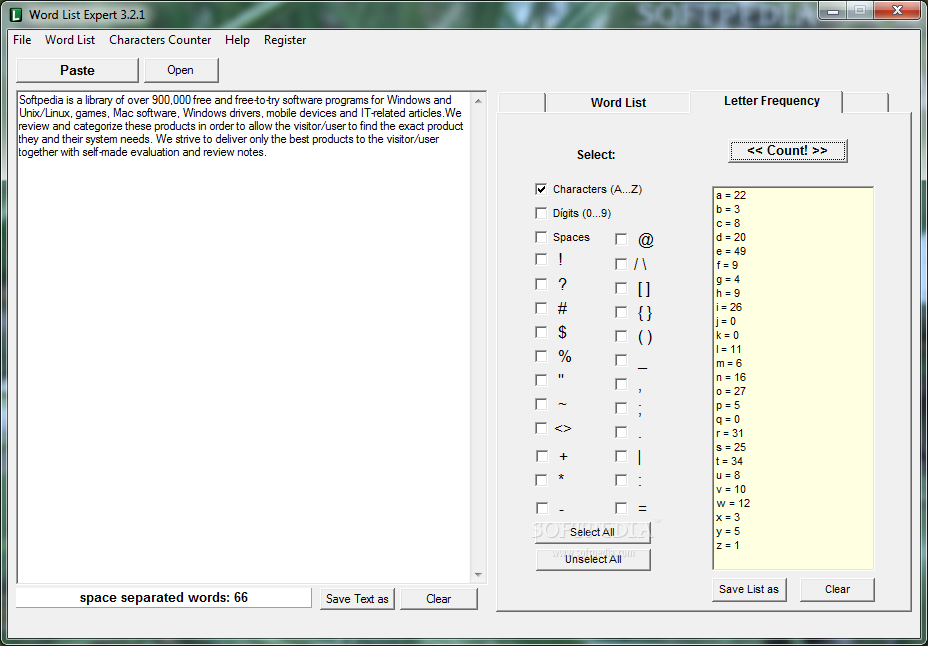Click the blank tab left of Word List
Image resolution: width=928 pixels, height=646 pixels.
[521, 103]
